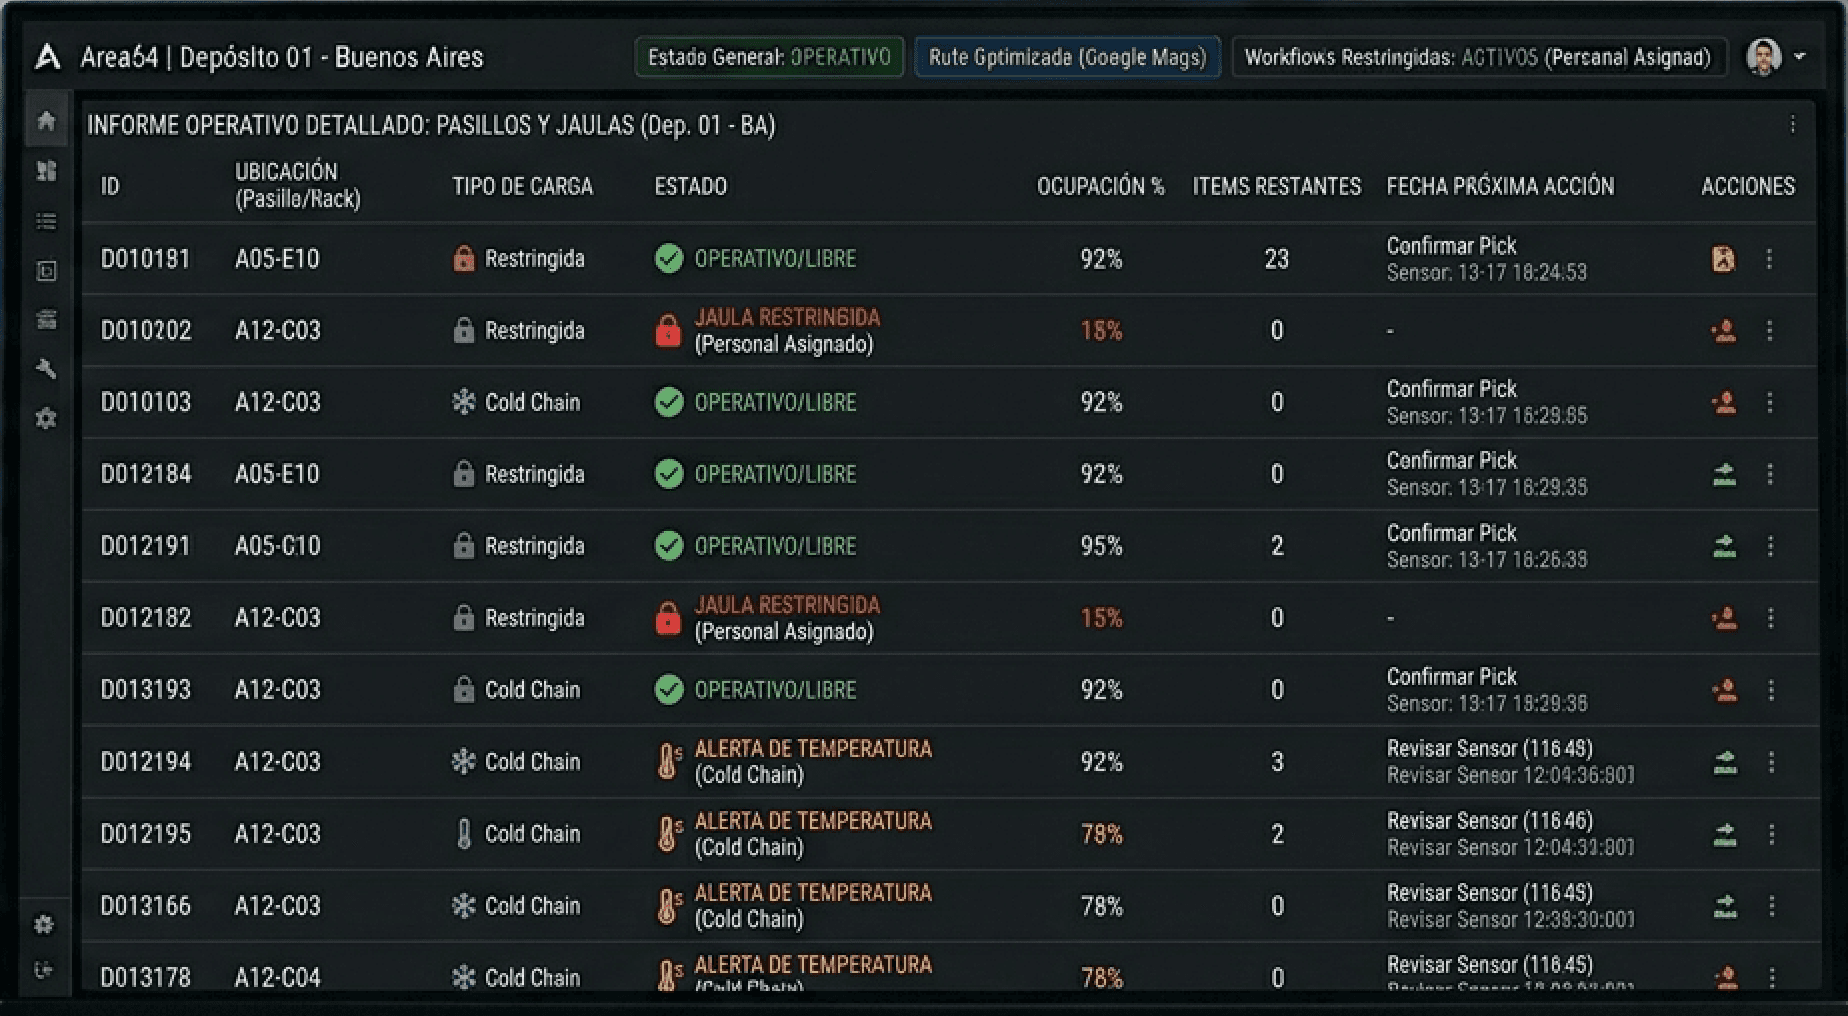Sort by ID column header

click(110, 186)
